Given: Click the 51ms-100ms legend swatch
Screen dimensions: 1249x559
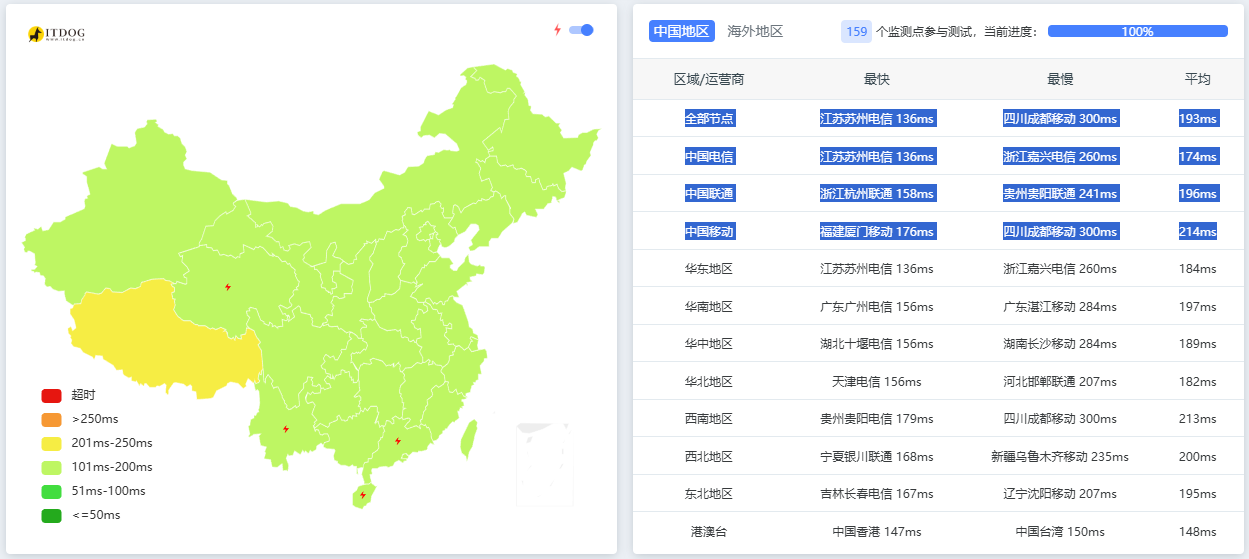Looking at the screenshot, I should point(51,491).
